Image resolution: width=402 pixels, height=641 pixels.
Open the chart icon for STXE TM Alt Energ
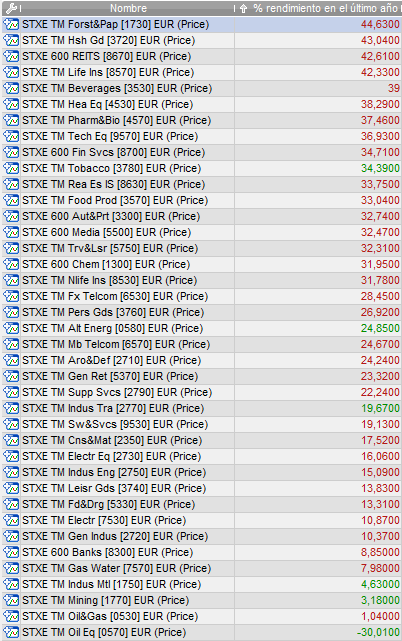[x=11, y=328]
